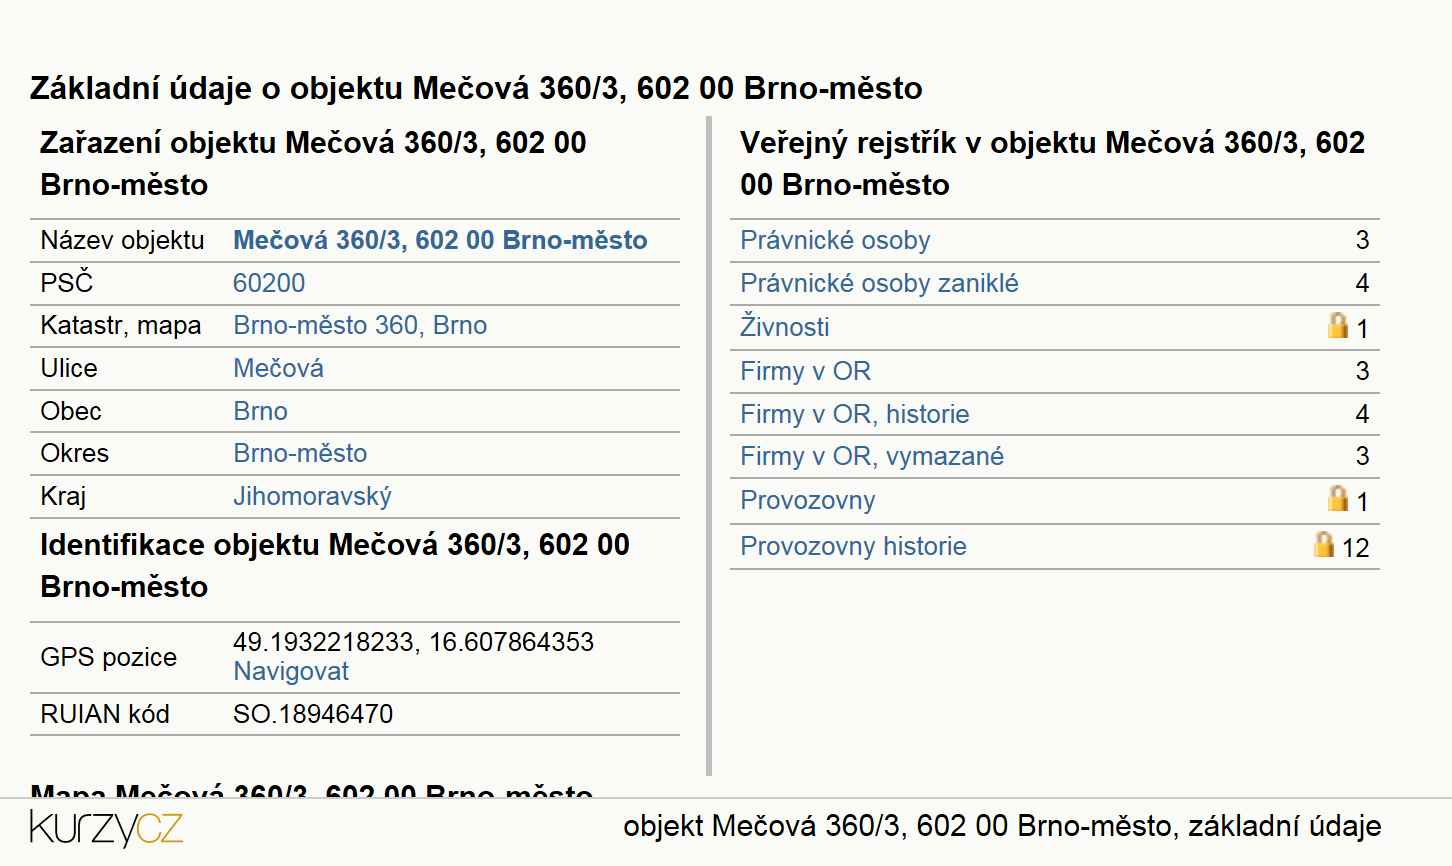
Task: Open Firmy v OR, historie
Action: click(855, 414)
